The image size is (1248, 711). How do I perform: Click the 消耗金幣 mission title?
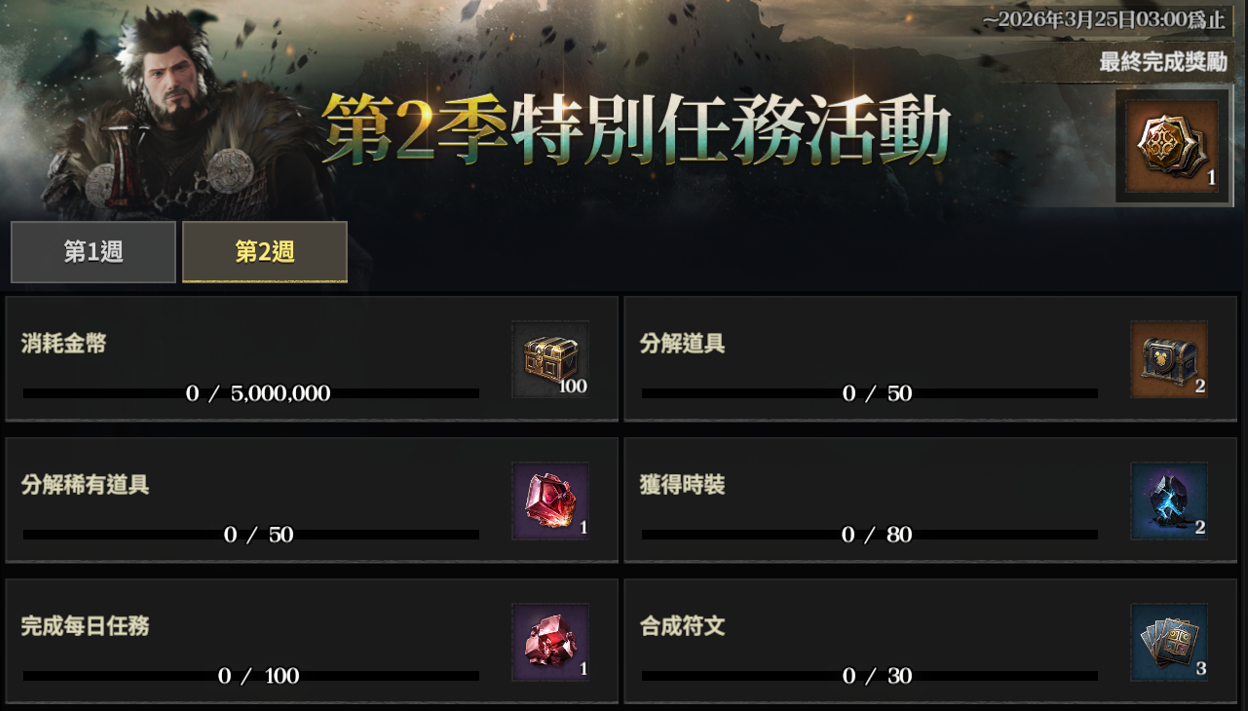tap(64, 343)
